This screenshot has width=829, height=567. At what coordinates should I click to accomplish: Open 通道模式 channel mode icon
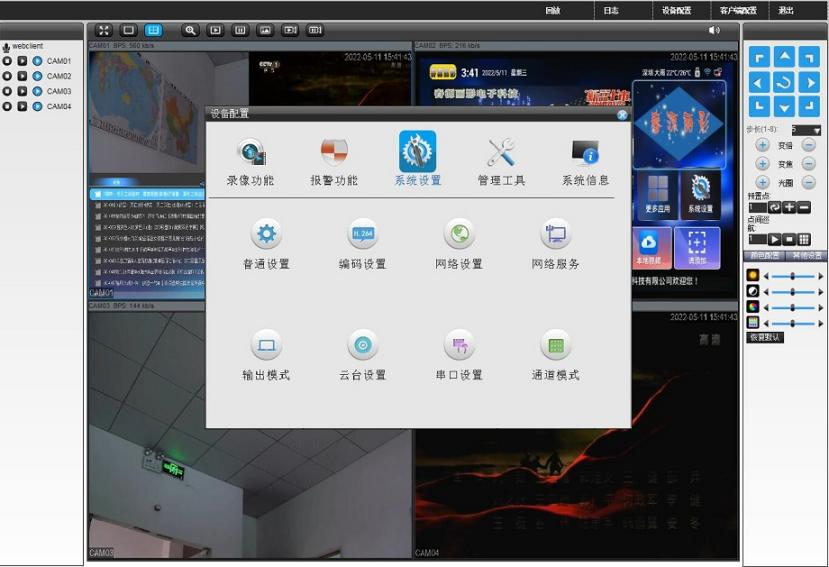[555, 346]
